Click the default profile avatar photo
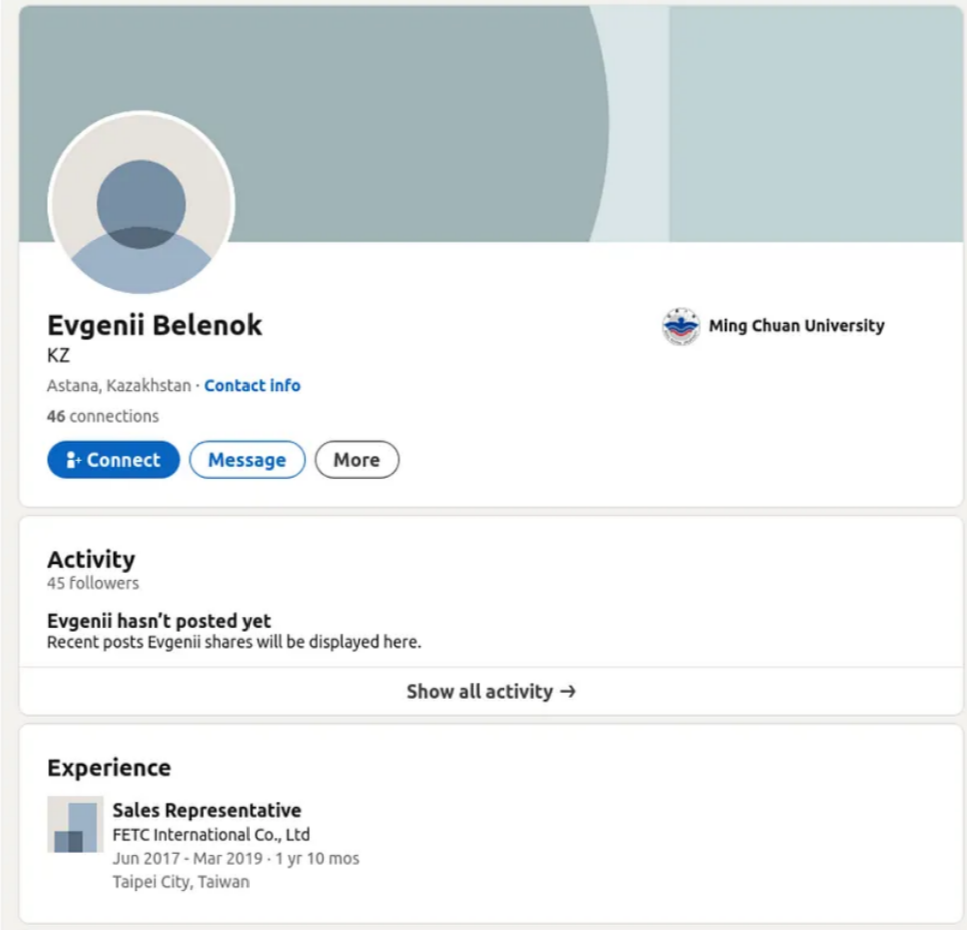This screenshot has width=967, height=930. click(141, 204)
